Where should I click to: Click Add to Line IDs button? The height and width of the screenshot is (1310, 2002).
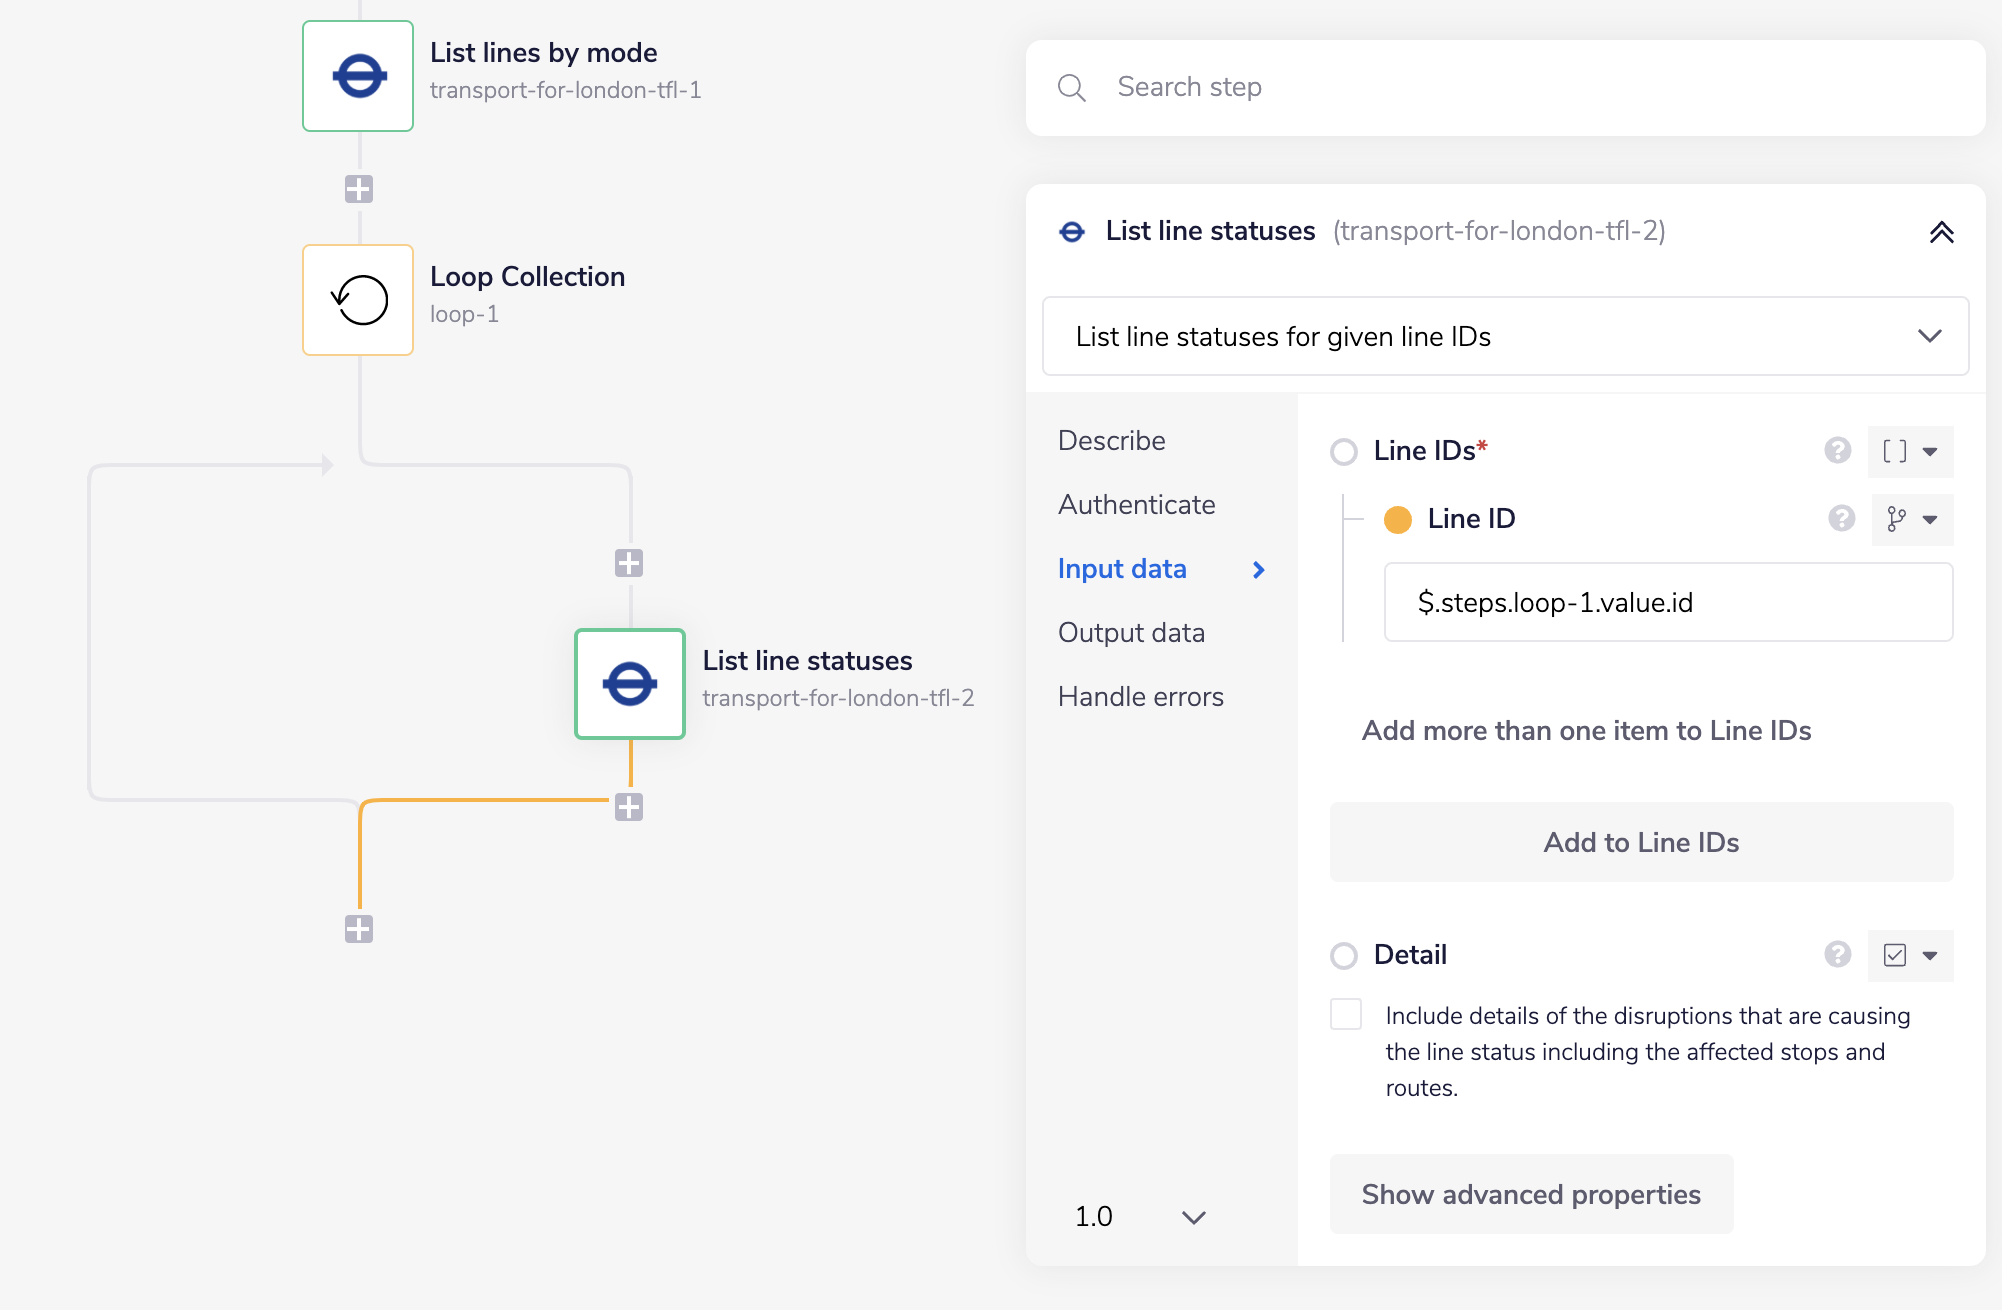1641,842
